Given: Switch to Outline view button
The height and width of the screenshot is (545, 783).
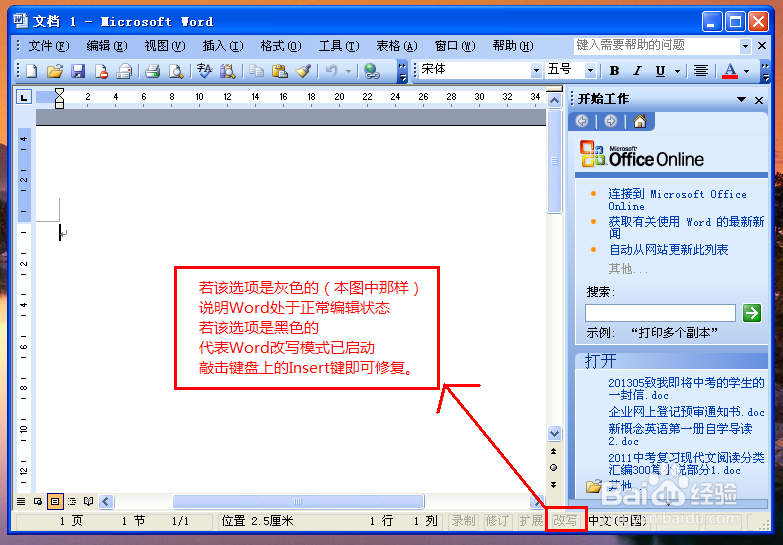Looking at the screenshot, I should tap(72, 501).
